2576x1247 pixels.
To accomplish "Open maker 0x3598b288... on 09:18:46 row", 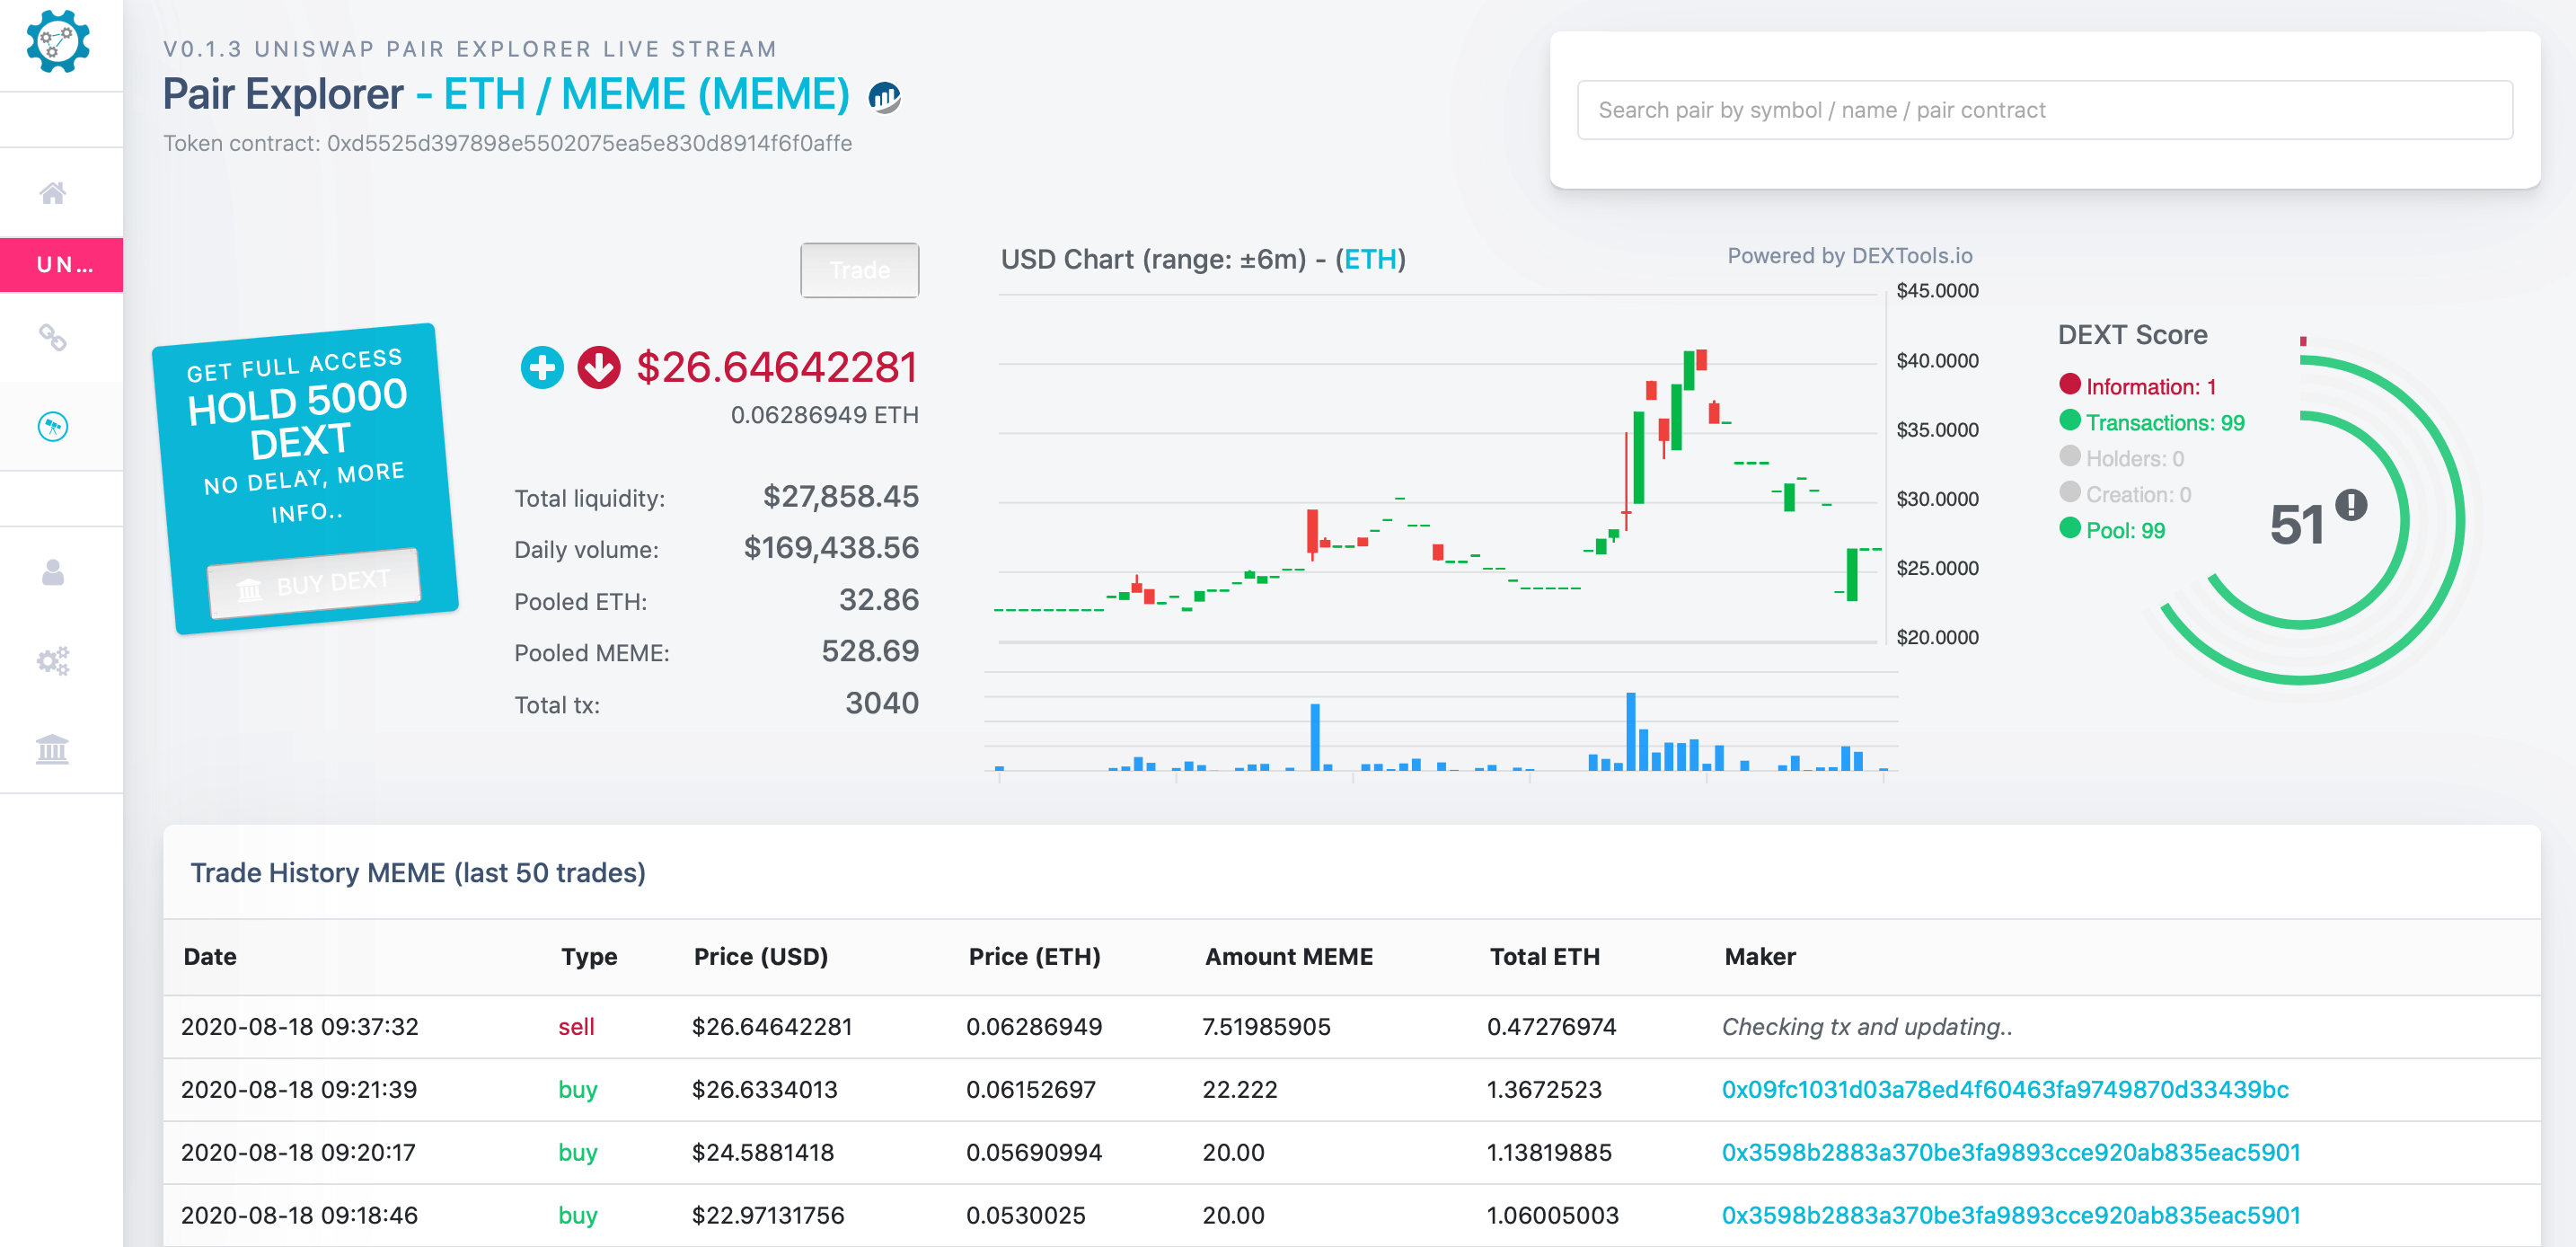I will [2010, 1215].
